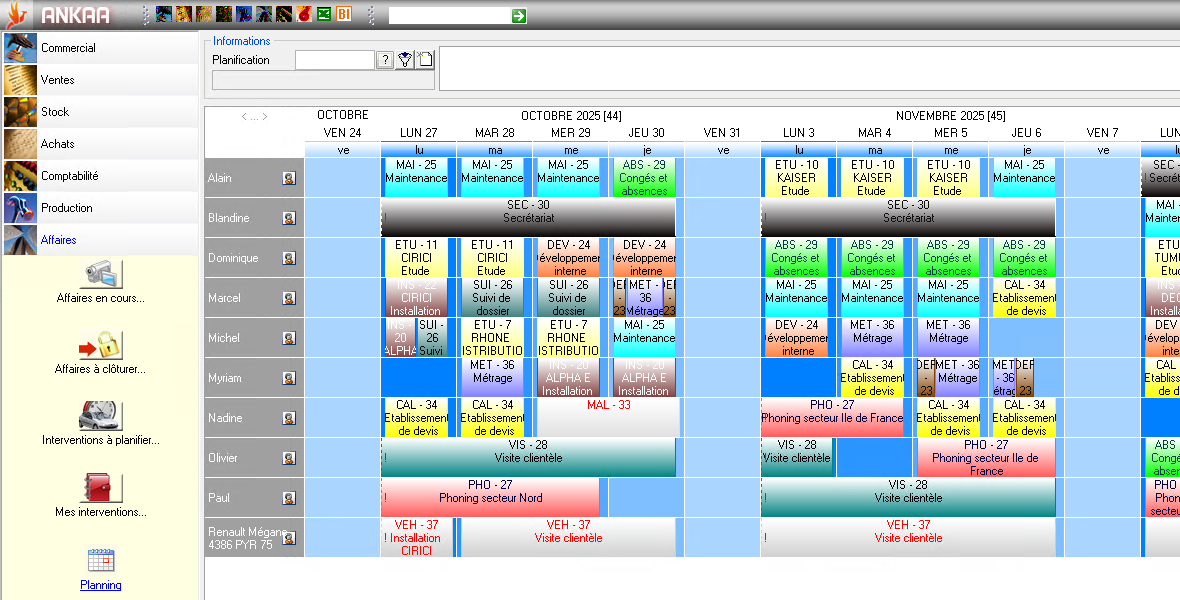Open Mes interventions via the red notebook icon
The height and width of the screenshot is (600, 1180).
click(101, 487)
